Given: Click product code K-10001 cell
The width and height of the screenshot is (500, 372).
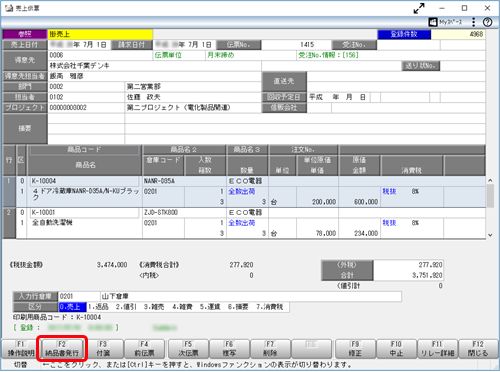Looking at the screenshot, I should (85, 212).
